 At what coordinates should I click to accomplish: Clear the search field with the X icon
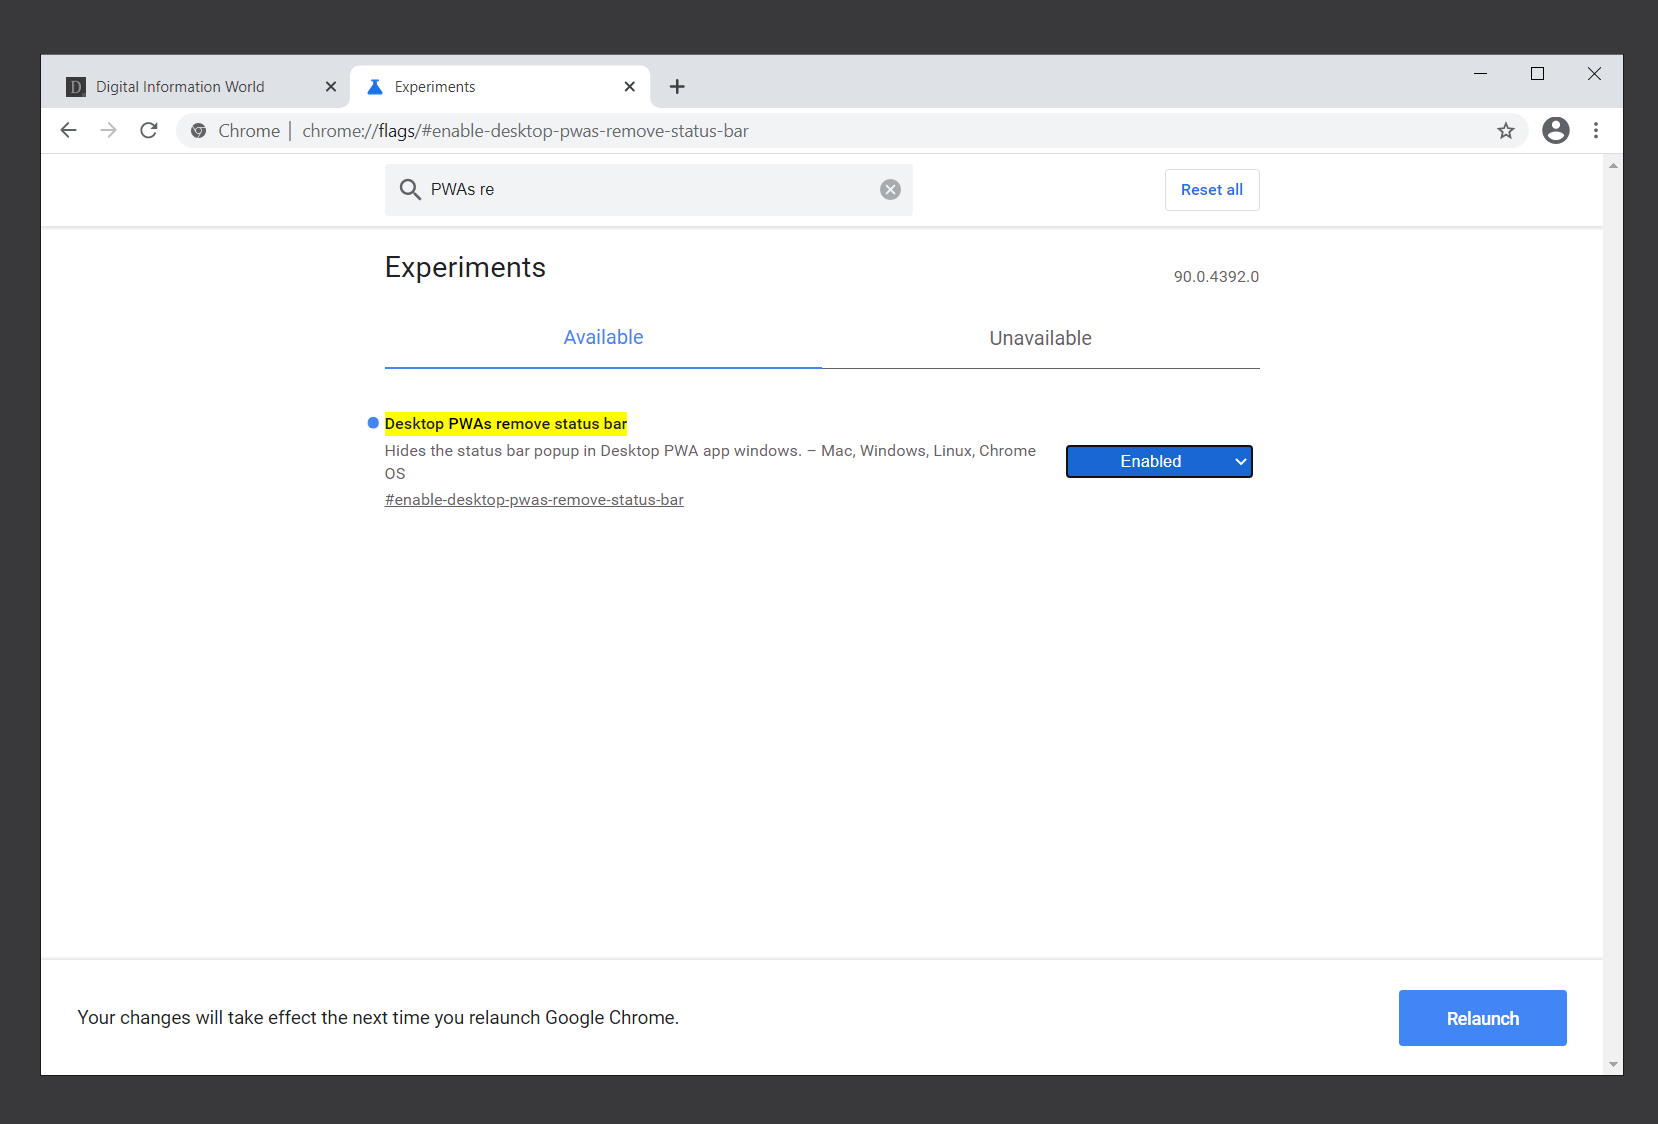[x=889, y=189]
